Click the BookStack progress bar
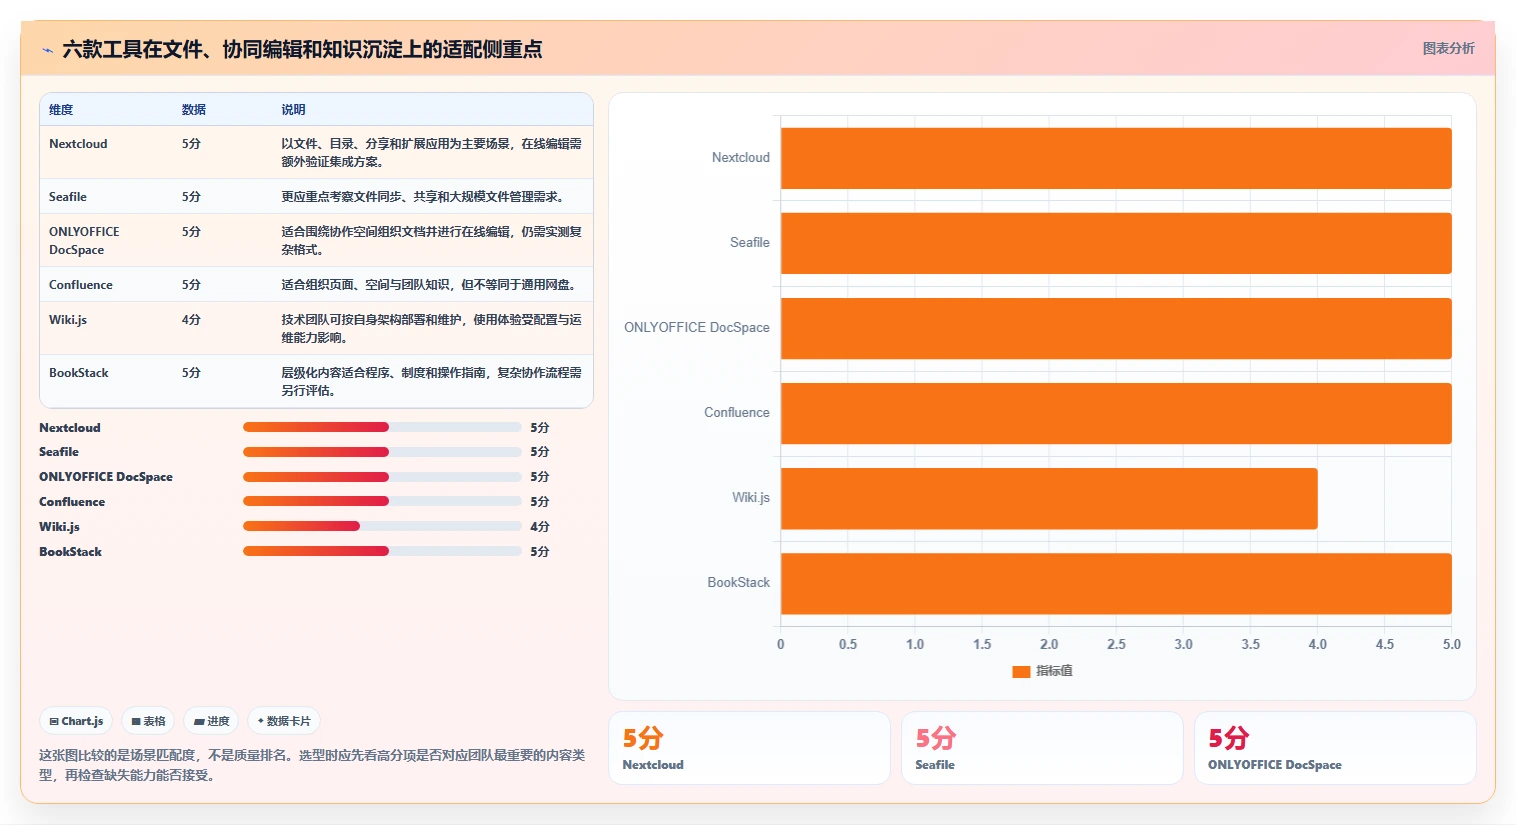1516x825 pixels. pyautogui.click(x=382, y=551)
